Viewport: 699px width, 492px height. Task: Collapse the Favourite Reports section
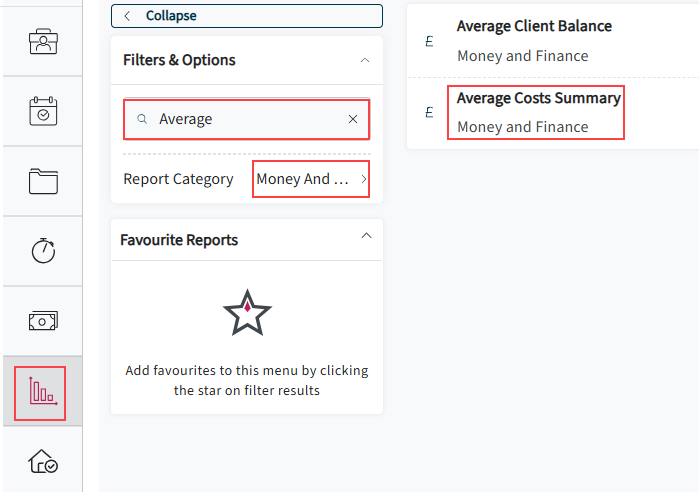(x=366, y=235)
